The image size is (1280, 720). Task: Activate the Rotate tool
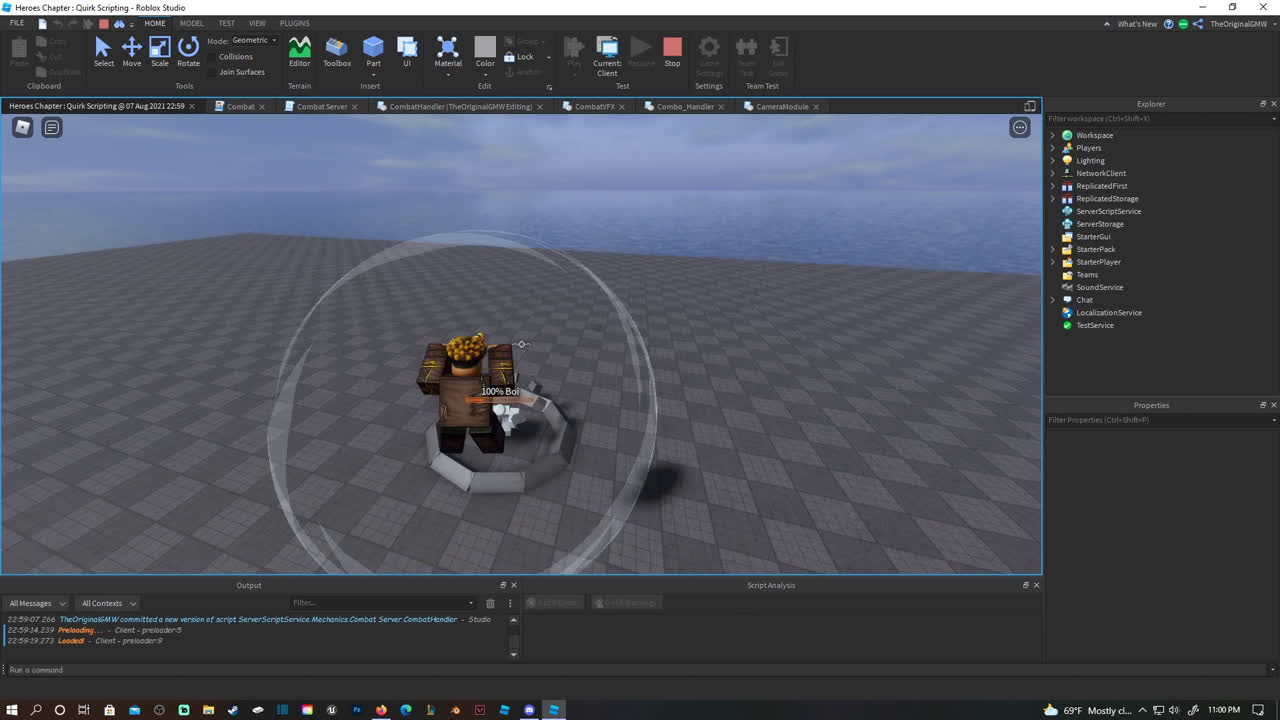click(x=188, y=52)
